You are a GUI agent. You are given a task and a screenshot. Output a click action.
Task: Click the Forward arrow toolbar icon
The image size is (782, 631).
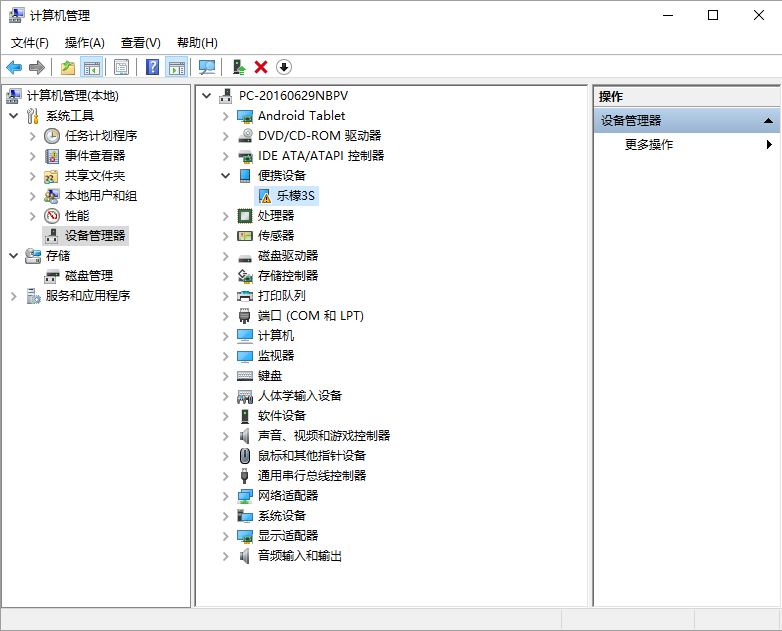click(37, 67)
